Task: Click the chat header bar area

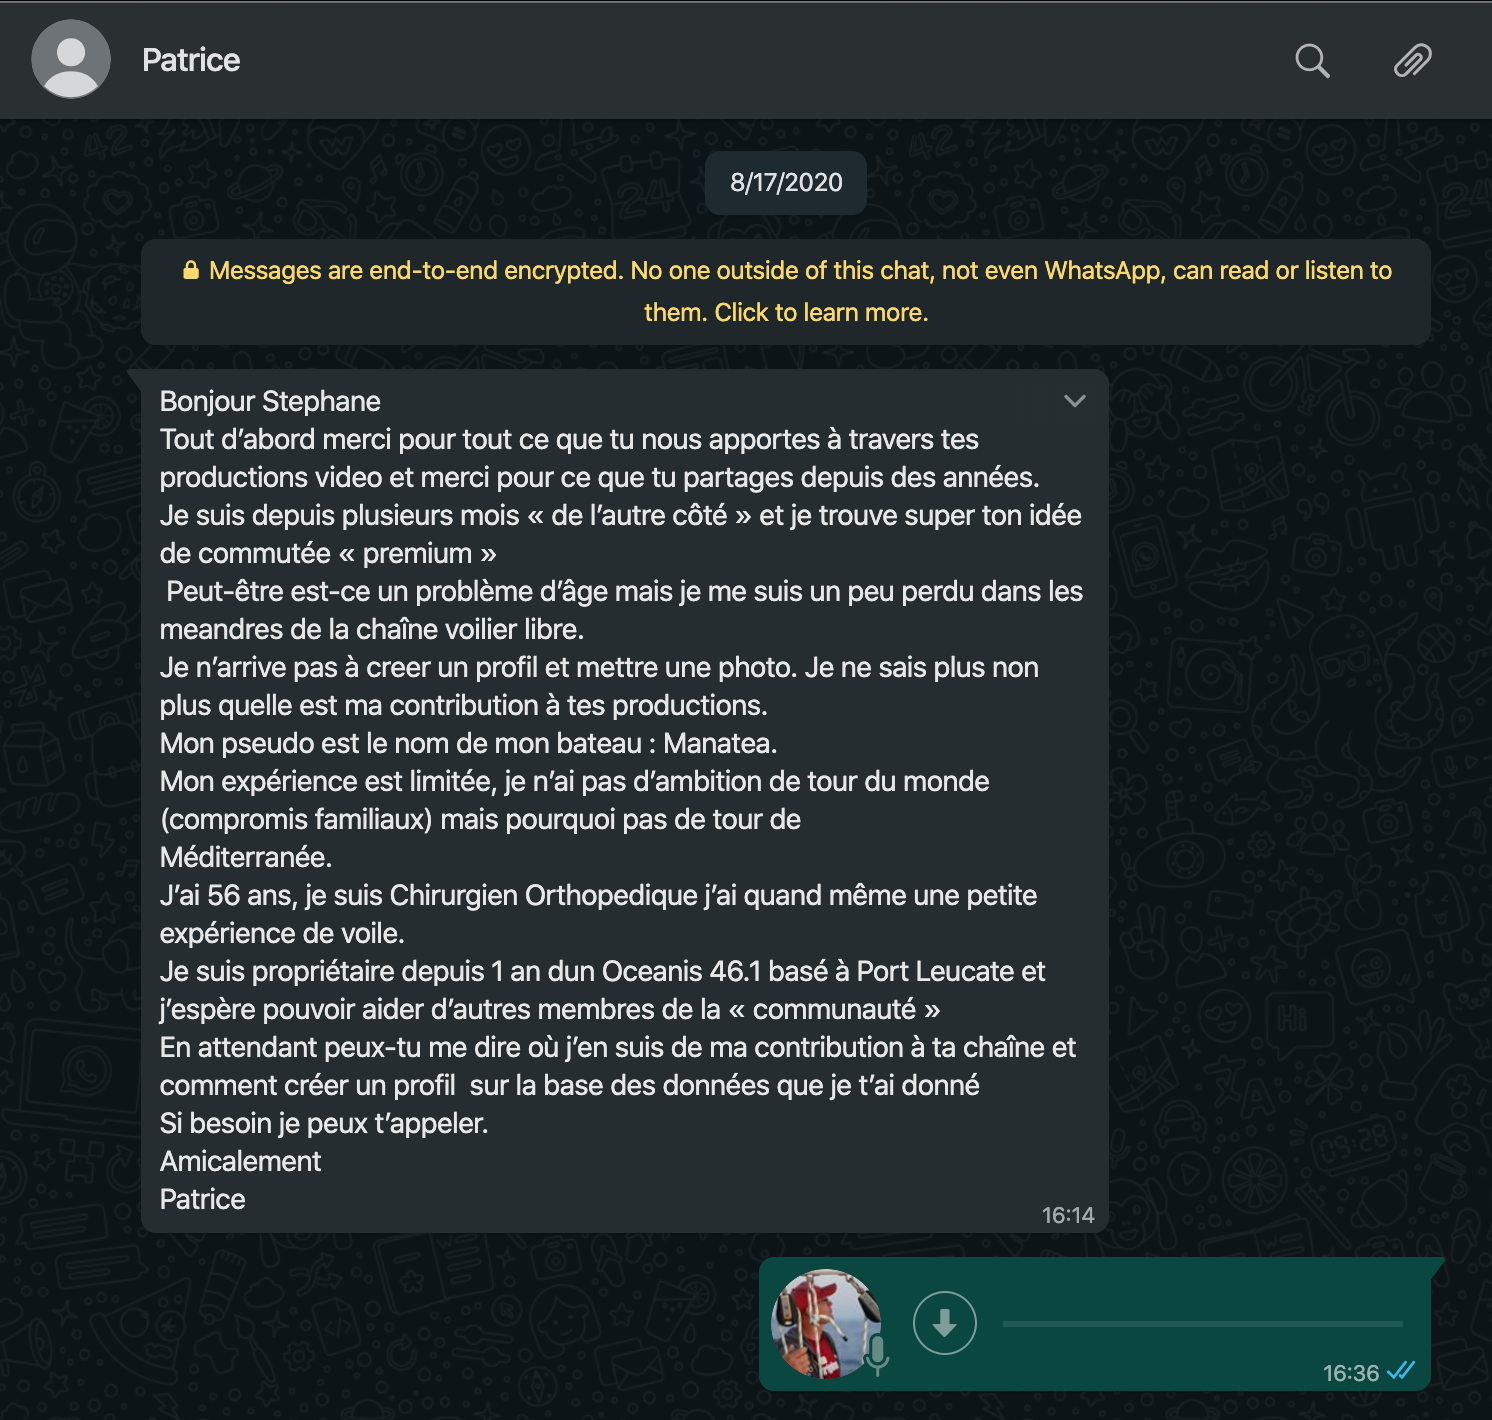Action: [746, 60]
